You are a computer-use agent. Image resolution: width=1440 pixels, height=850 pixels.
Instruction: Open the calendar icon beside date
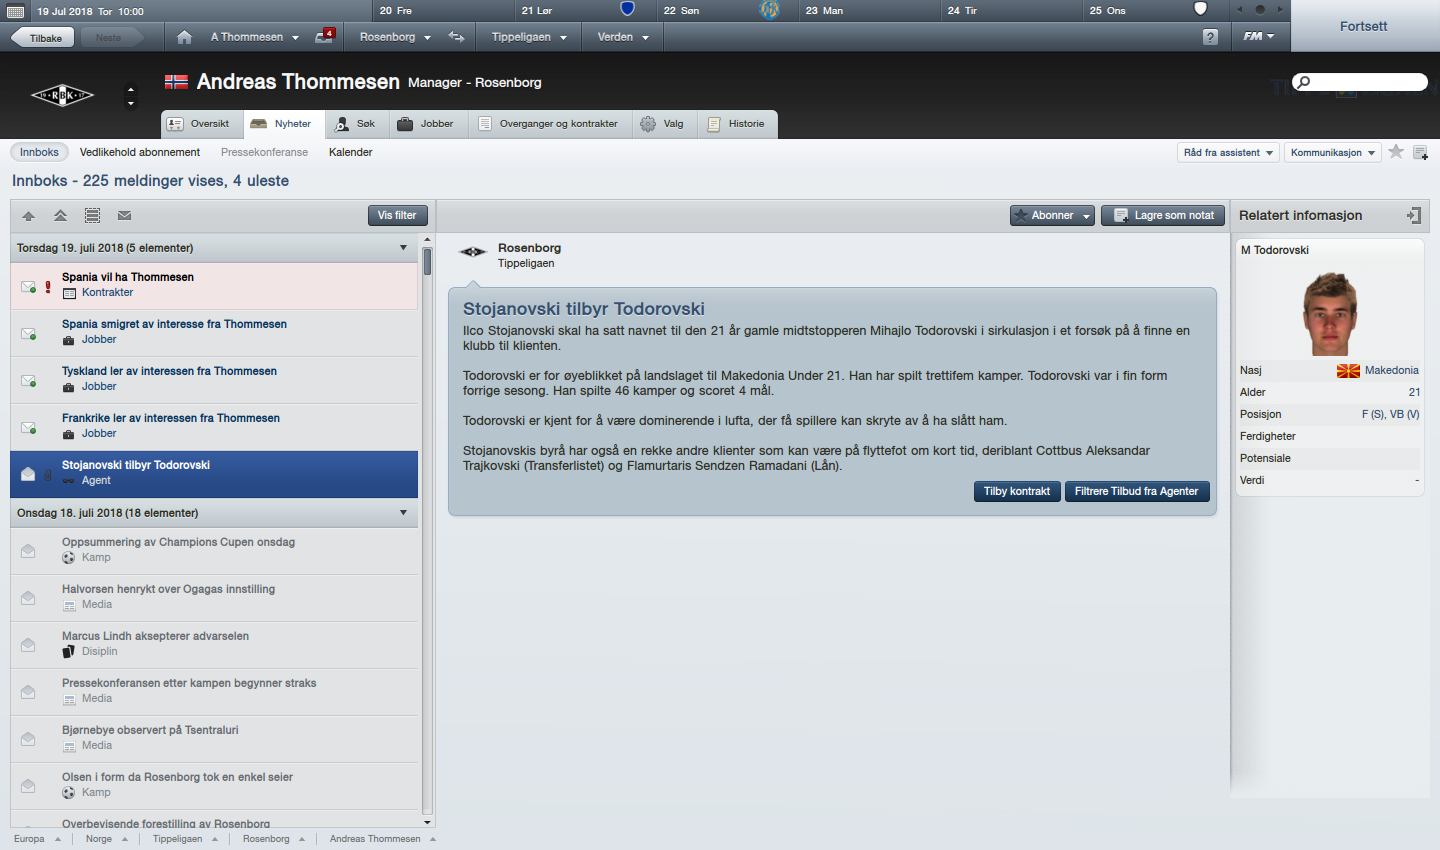click(x=15, y=11)
